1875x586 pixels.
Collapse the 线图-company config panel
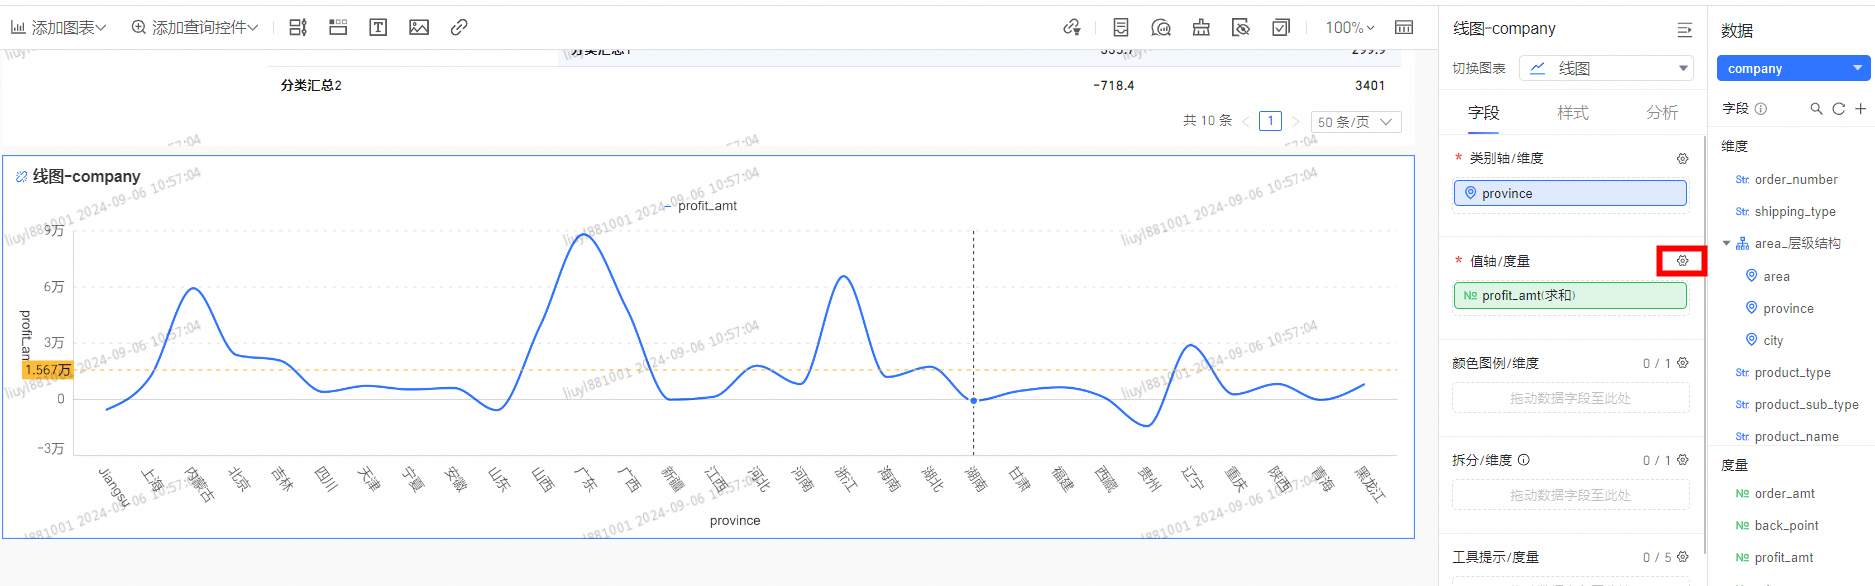[1684, 30]
